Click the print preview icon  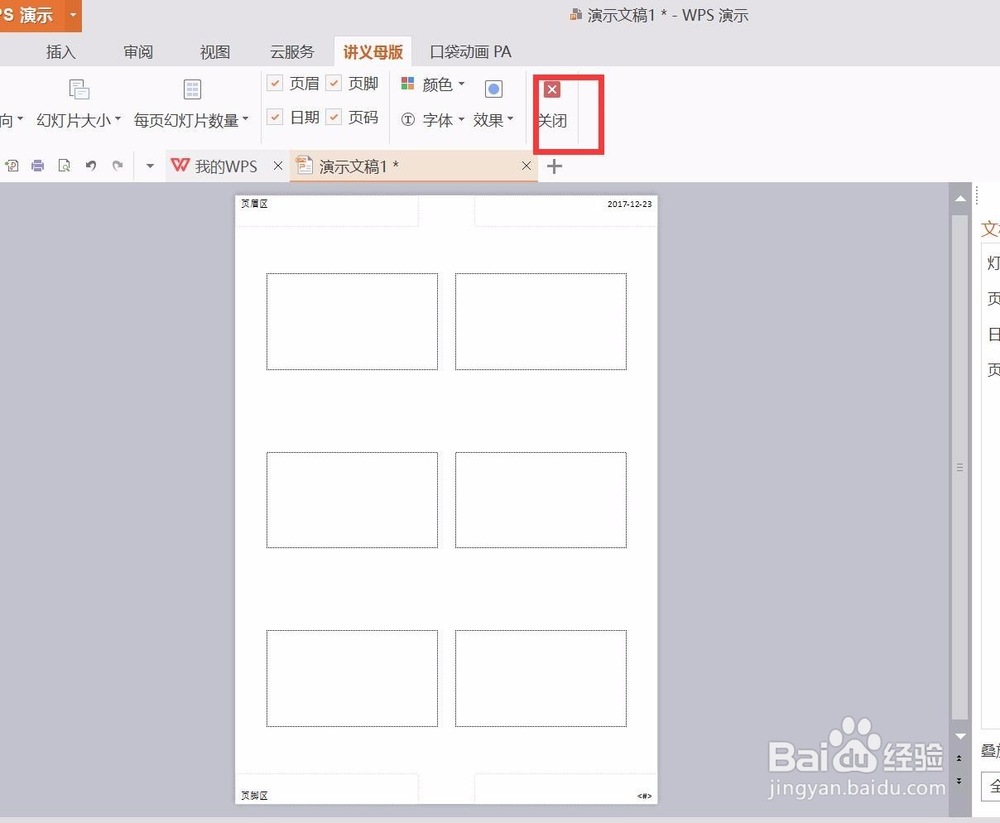[64, 166]
